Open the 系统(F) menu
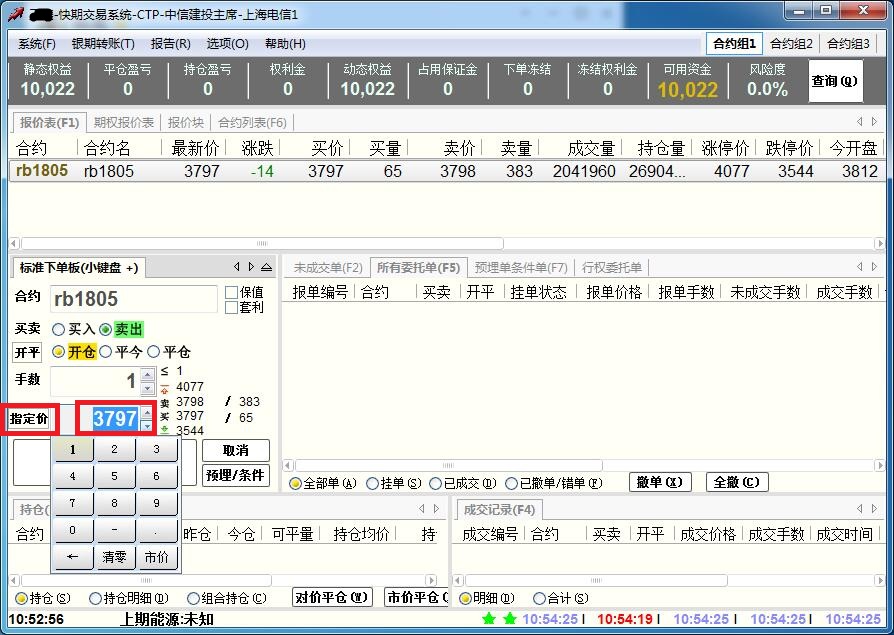This screenshot has width=894, height=635. tap(37, 44)
